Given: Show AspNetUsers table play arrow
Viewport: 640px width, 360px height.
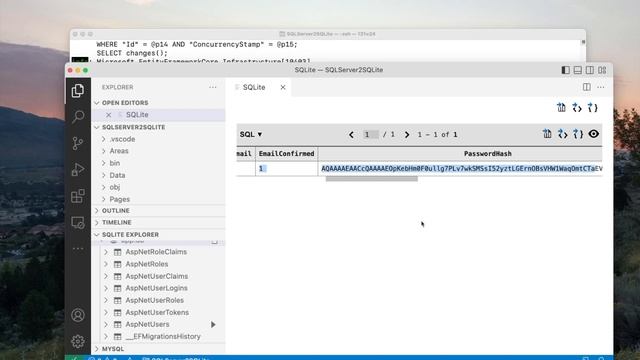Looking at the screenshot, I should tap(213, 324).
